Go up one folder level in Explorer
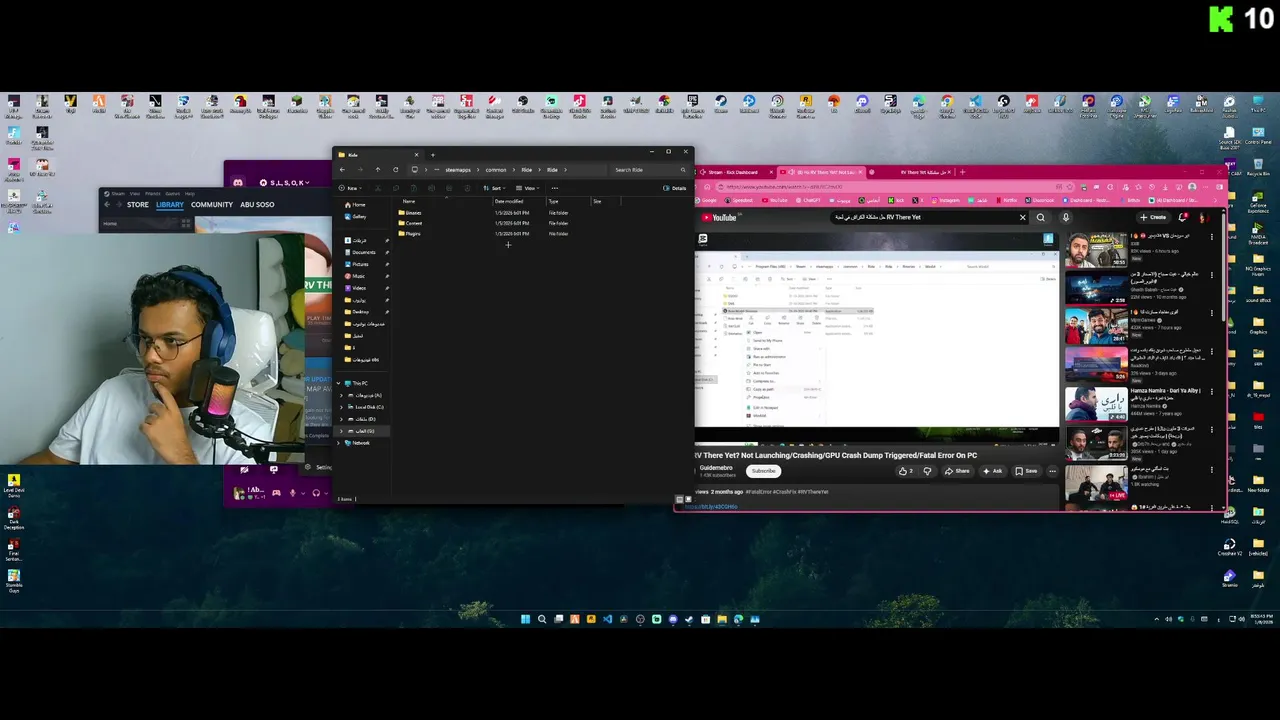Image resolution: width=1280 pixels, height=720 pixels. (x=378, y=170)
